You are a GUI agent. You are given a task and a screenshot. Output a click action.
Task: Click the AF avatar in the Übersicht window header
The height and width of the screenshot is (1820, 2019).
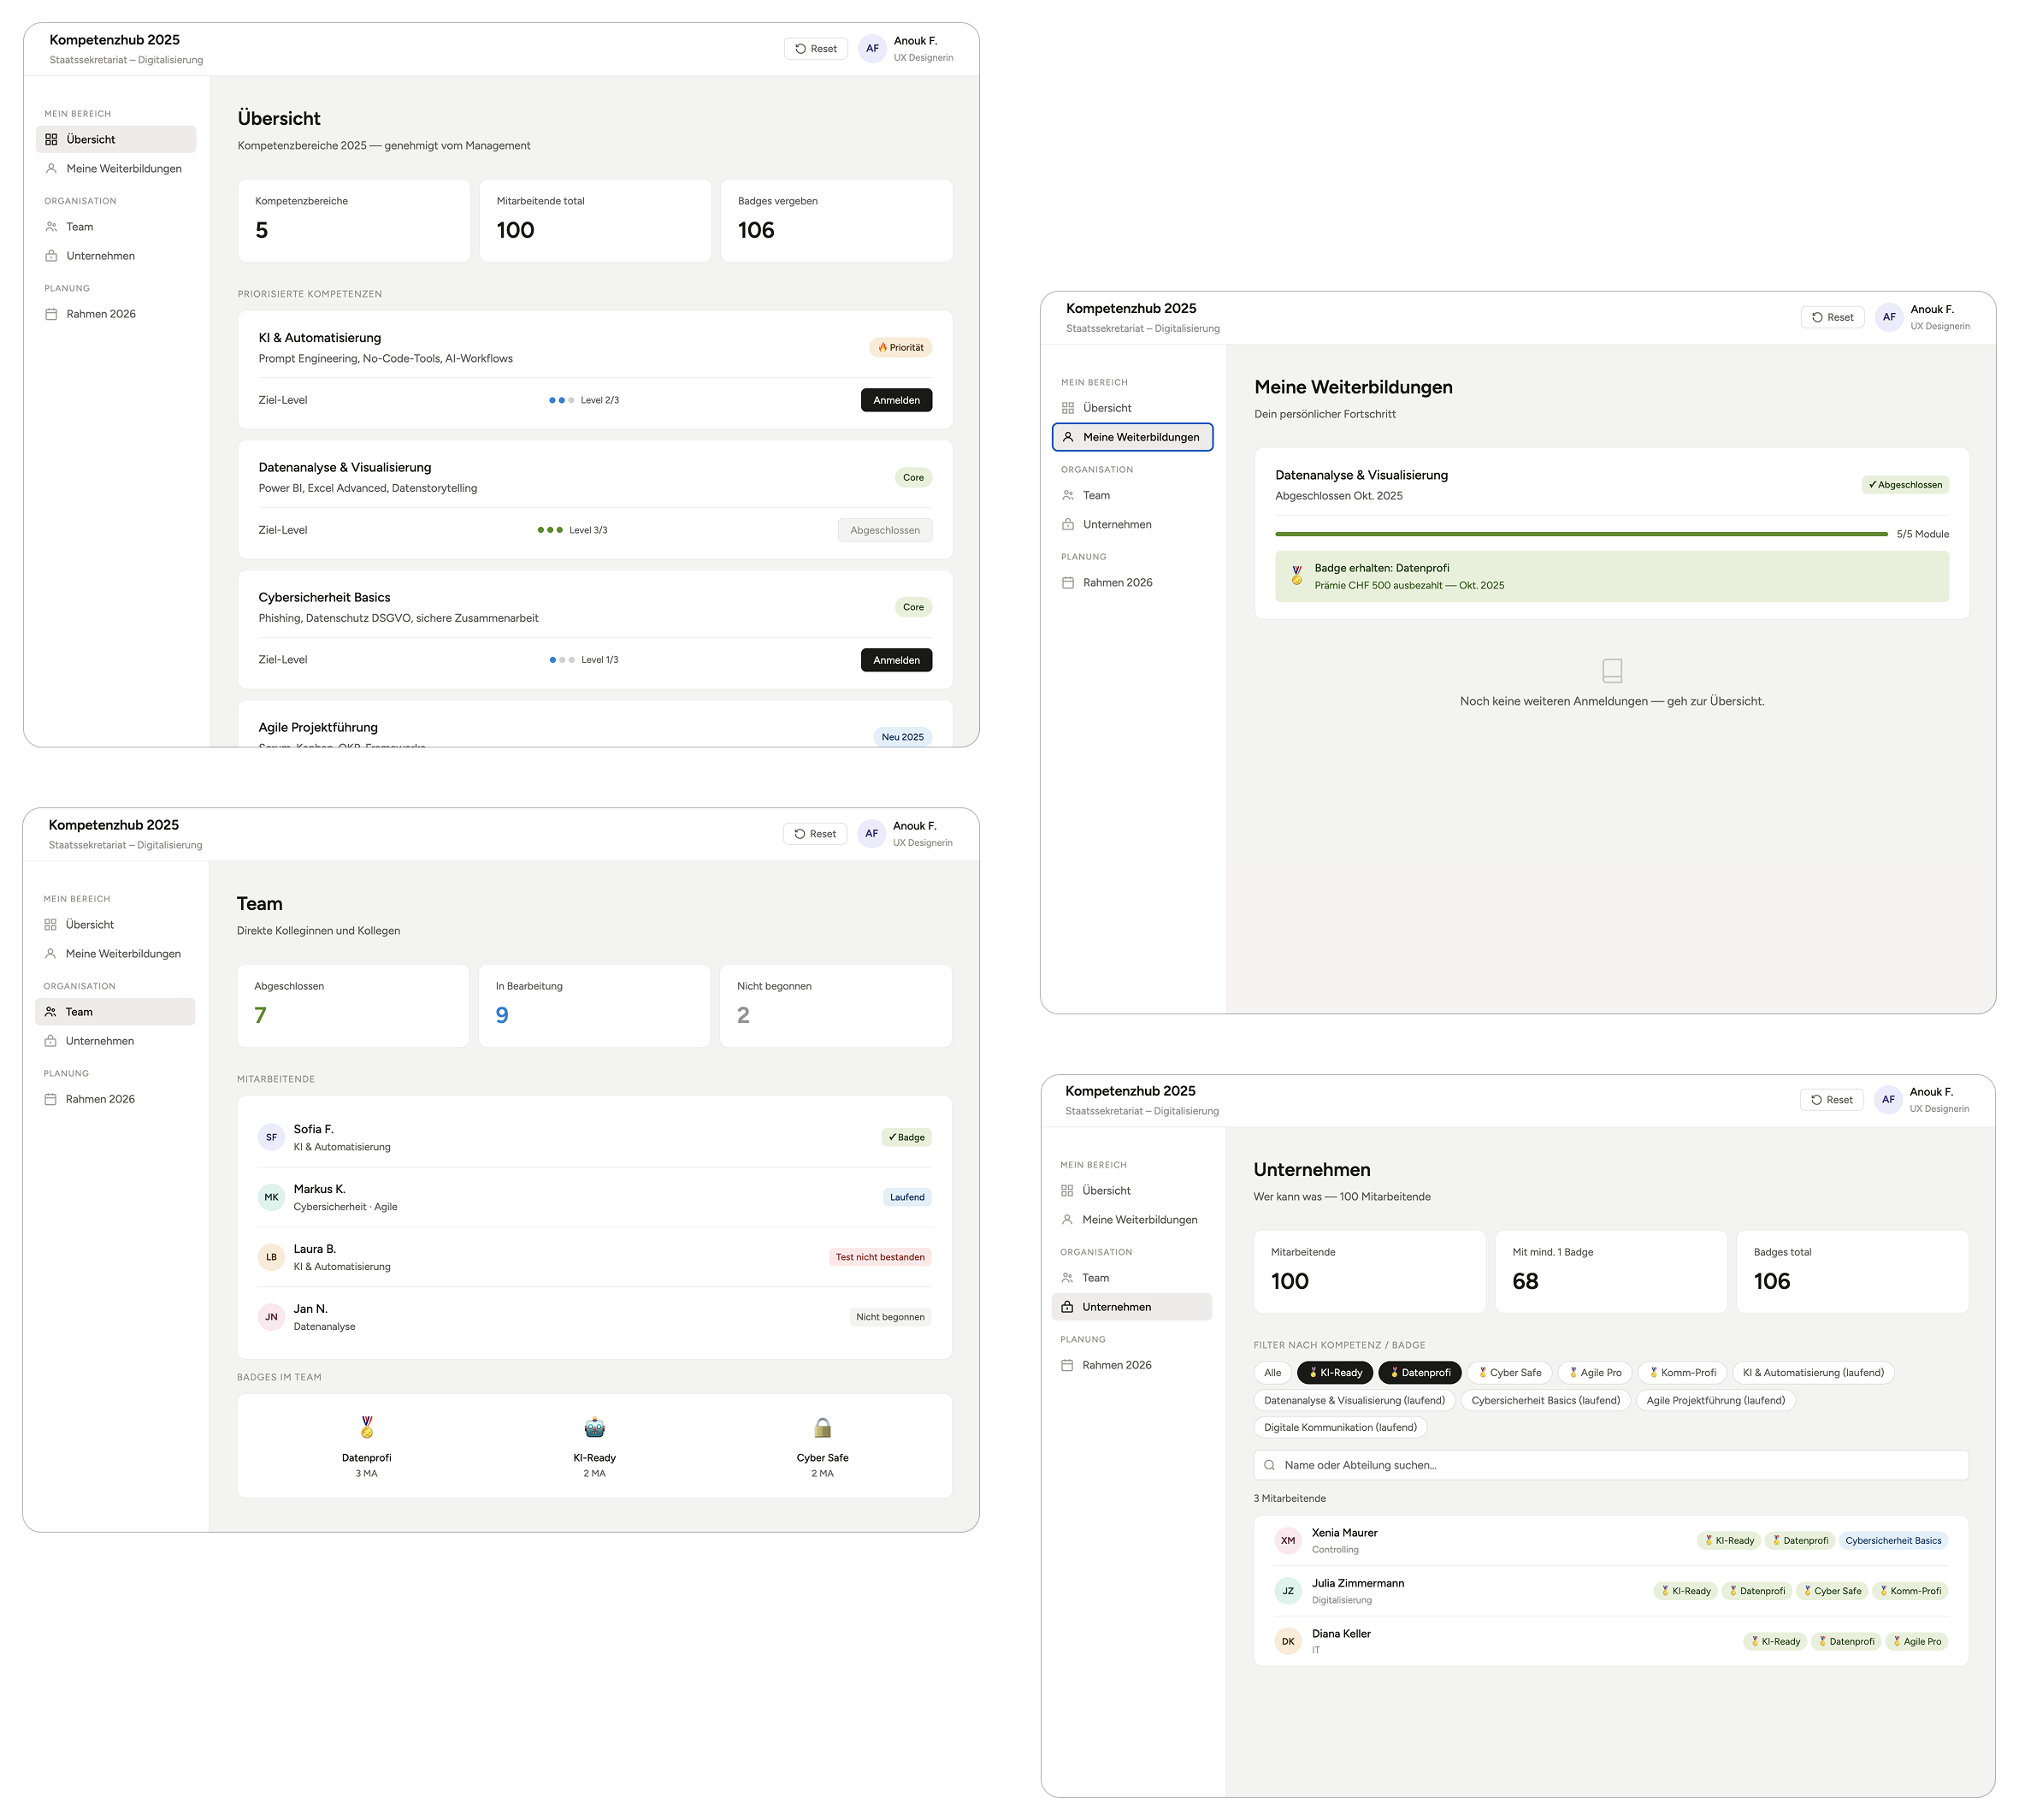872,48
